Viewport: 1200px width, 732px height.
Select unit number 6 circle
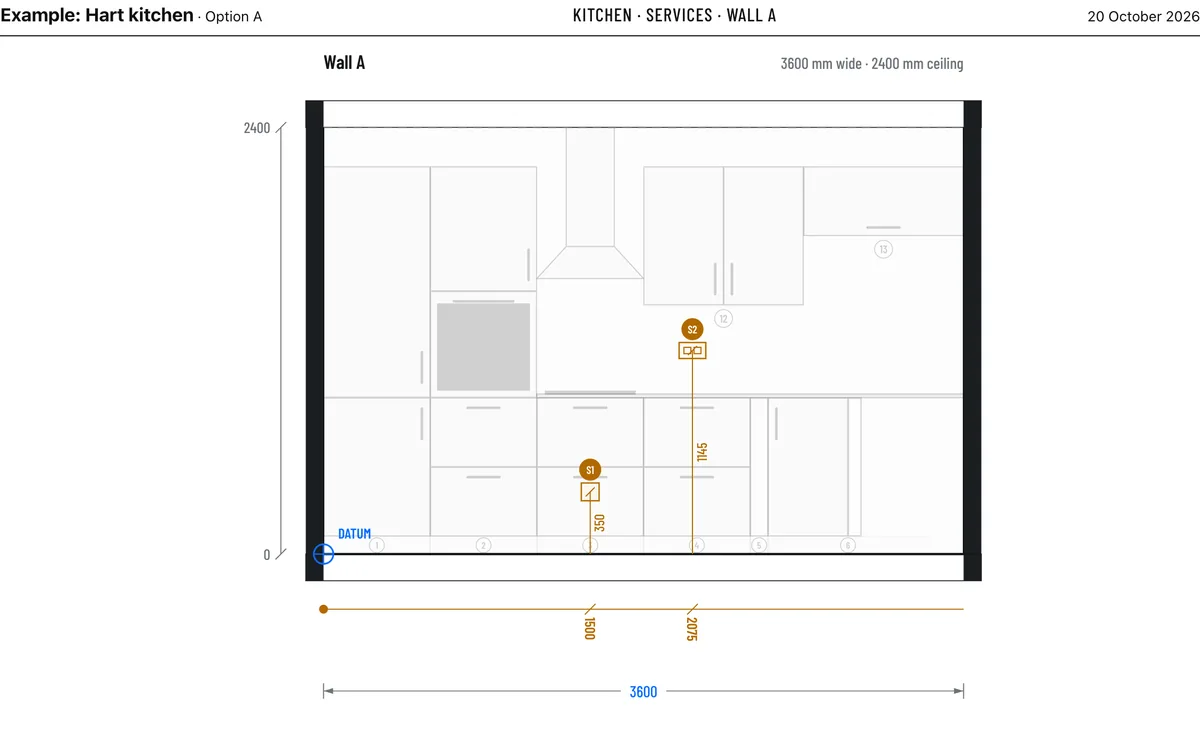848,545
